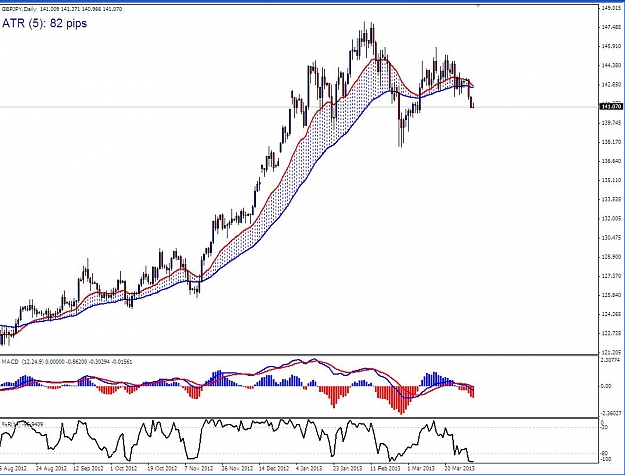This screenshot has width=625, height=475.
Task: Click the '24 Aug 2012' date label
Action: click(51, 468)
